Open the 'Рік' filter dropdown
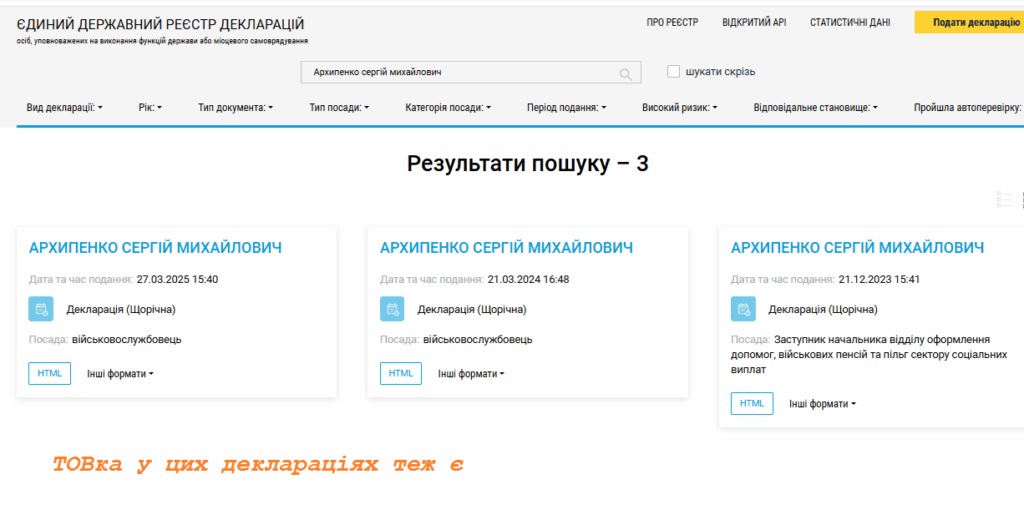The height and width of the screenshot is (515, 1024). click(x=150, y=107)
